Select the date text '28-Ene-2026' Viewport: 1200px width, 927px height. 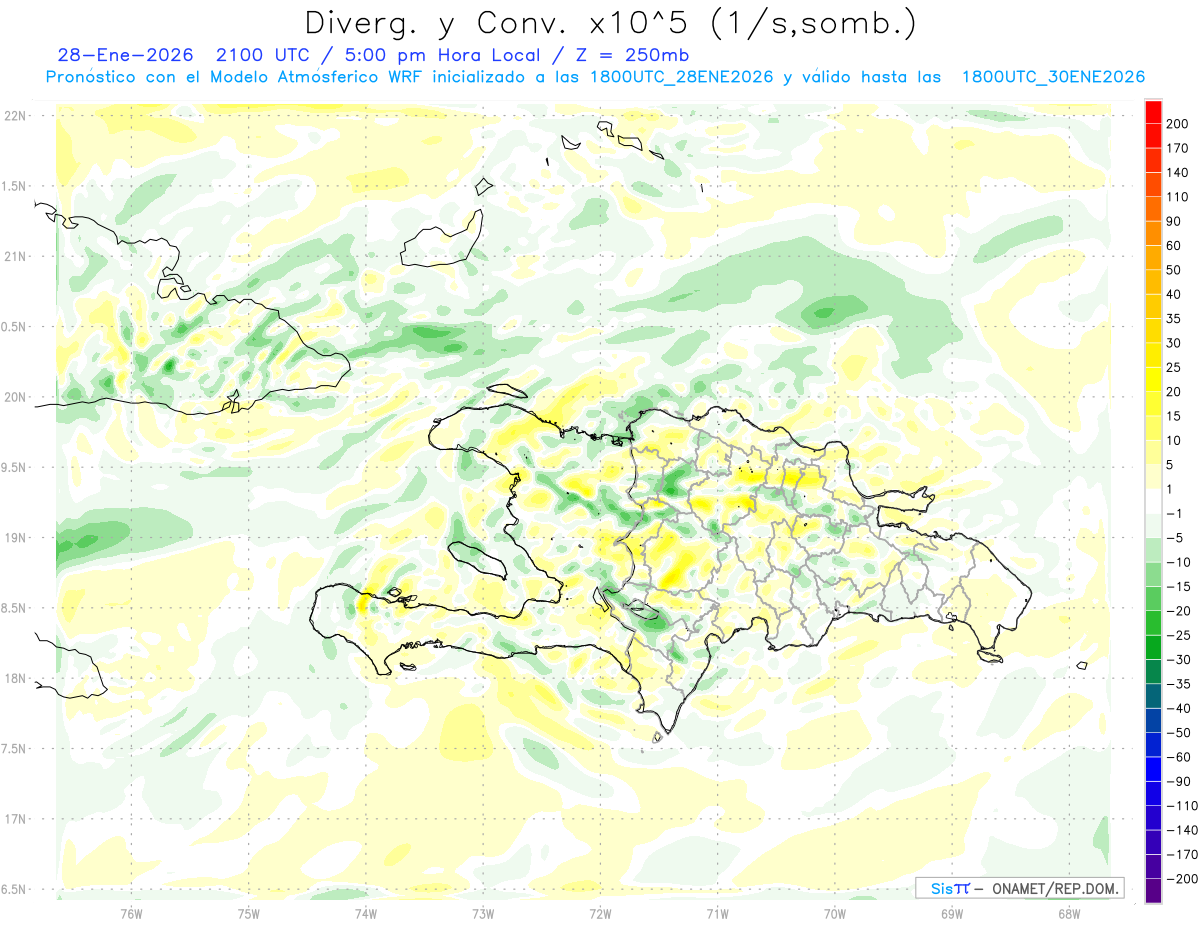tap(125, 55)
